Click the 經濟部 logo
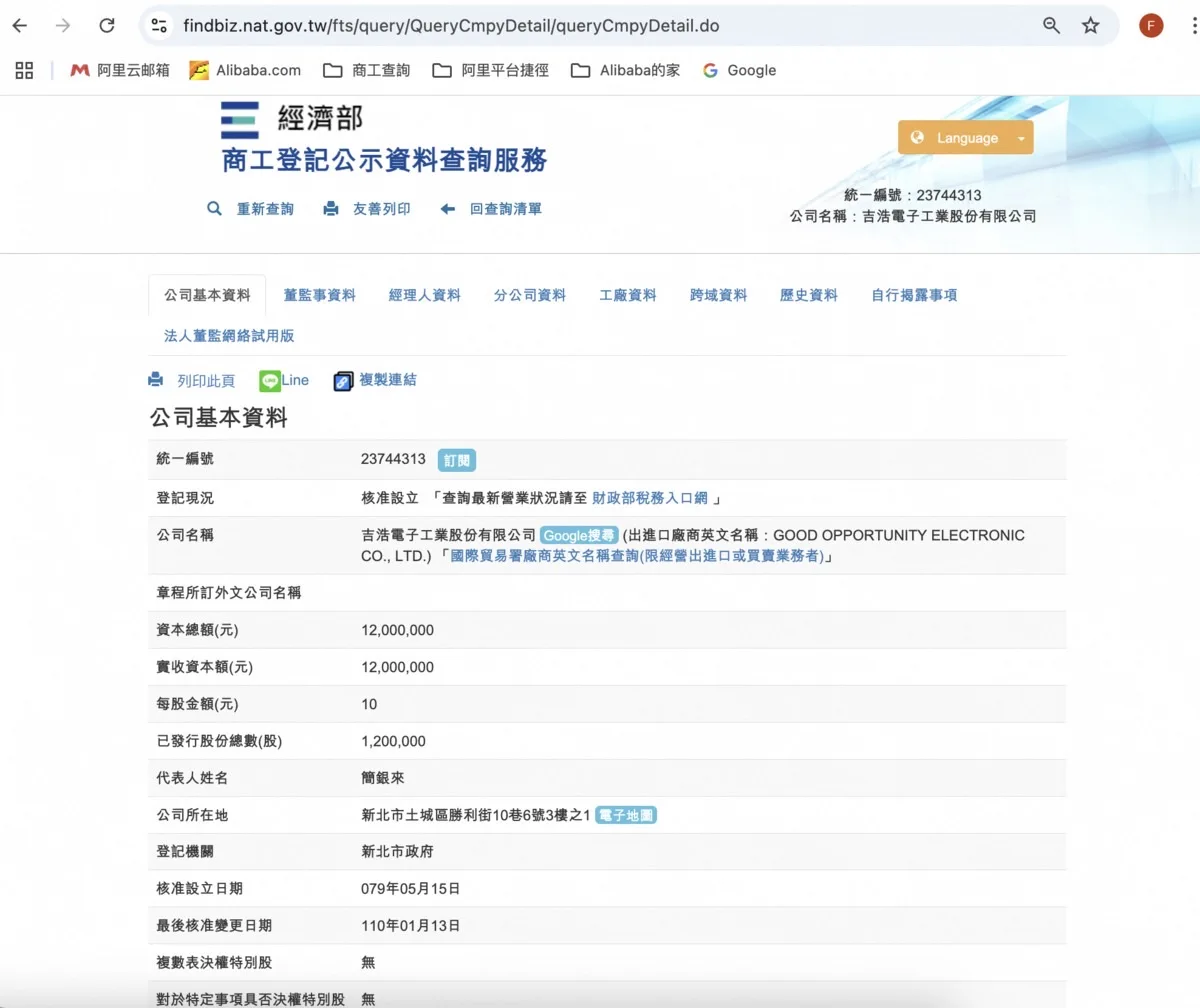 292,120
